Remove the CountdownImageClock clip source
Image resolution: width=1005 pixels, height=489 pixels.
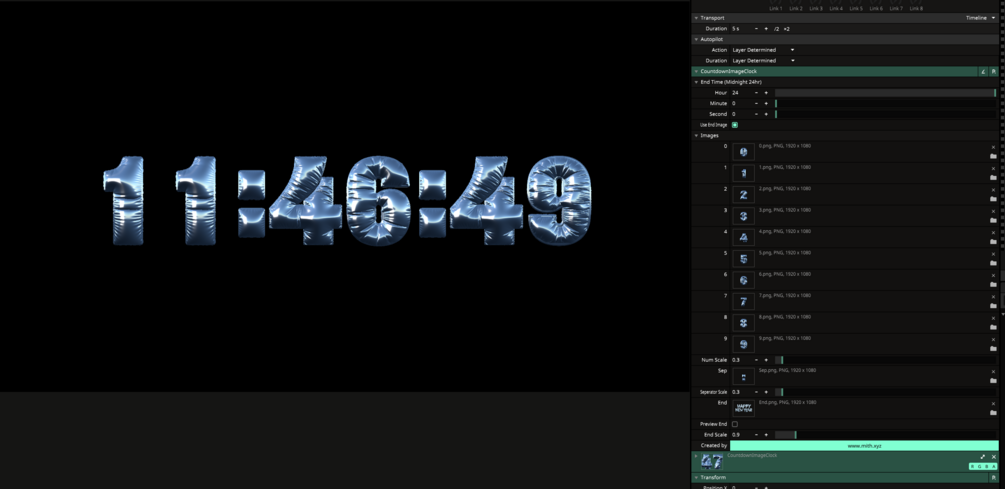[x=994, y=457]
